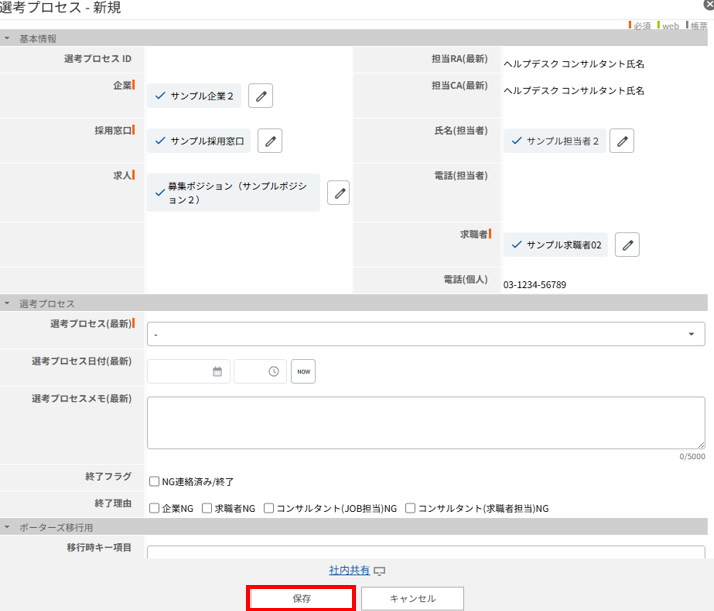Click the pencil icon beside サンプル企業２
The image size is (714, 611).
[x=260, y=96]
